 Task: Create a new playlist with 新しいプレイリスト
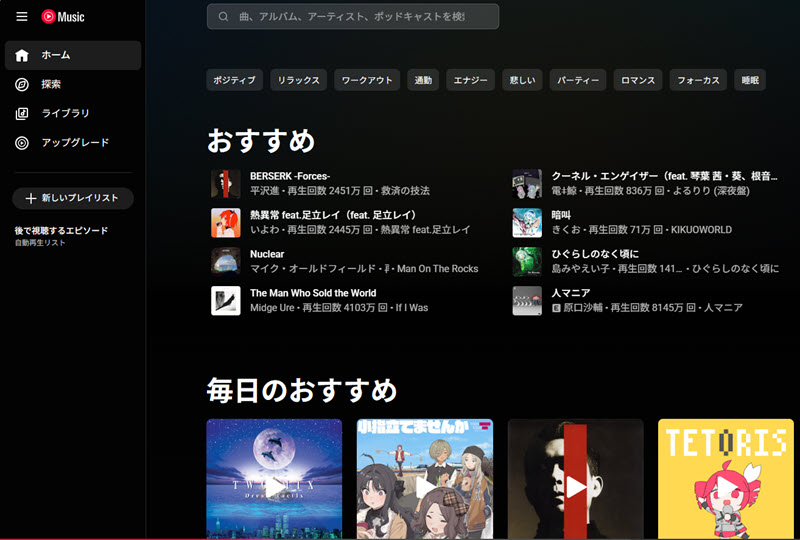point(73,198)
